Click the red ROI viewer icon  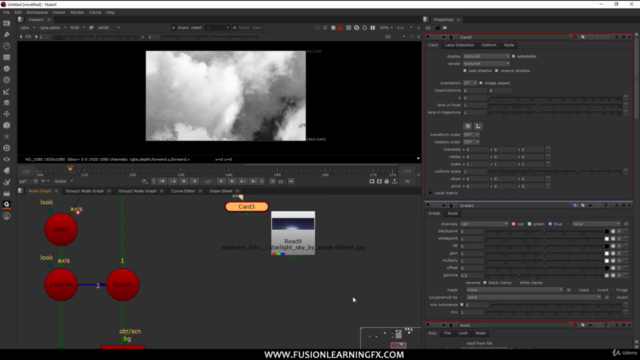pyautogui.click(x=341, y=28)
